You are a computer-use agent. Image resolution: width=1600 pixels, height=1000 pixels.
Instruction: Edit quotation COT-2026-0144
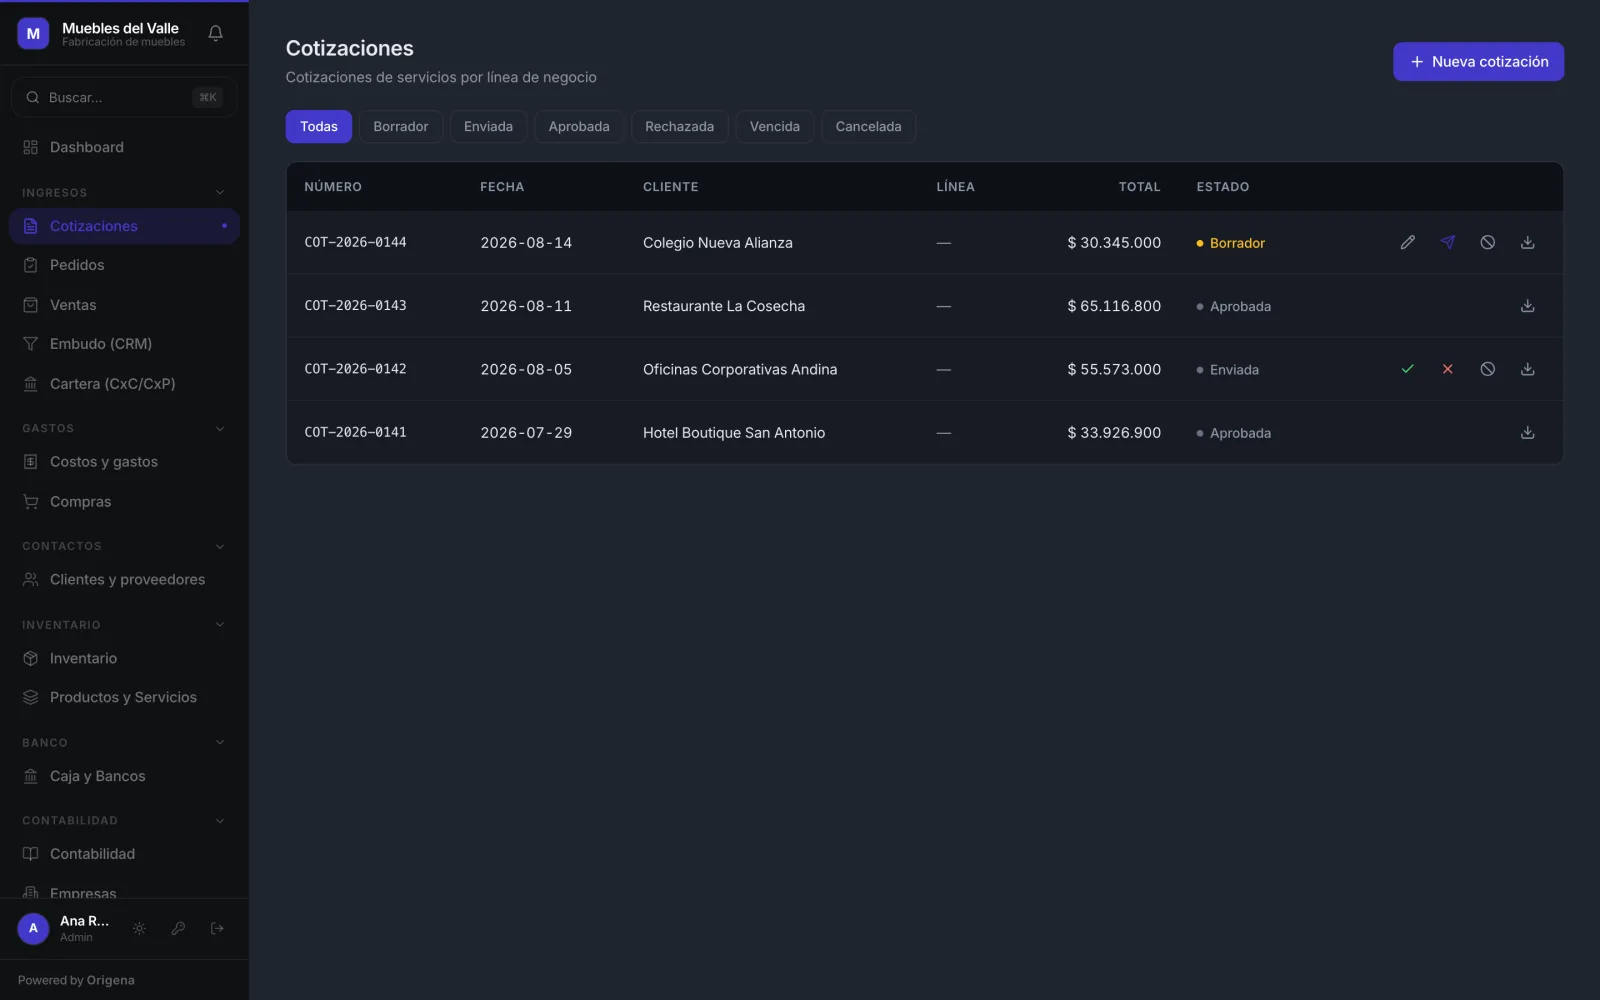1407,242
